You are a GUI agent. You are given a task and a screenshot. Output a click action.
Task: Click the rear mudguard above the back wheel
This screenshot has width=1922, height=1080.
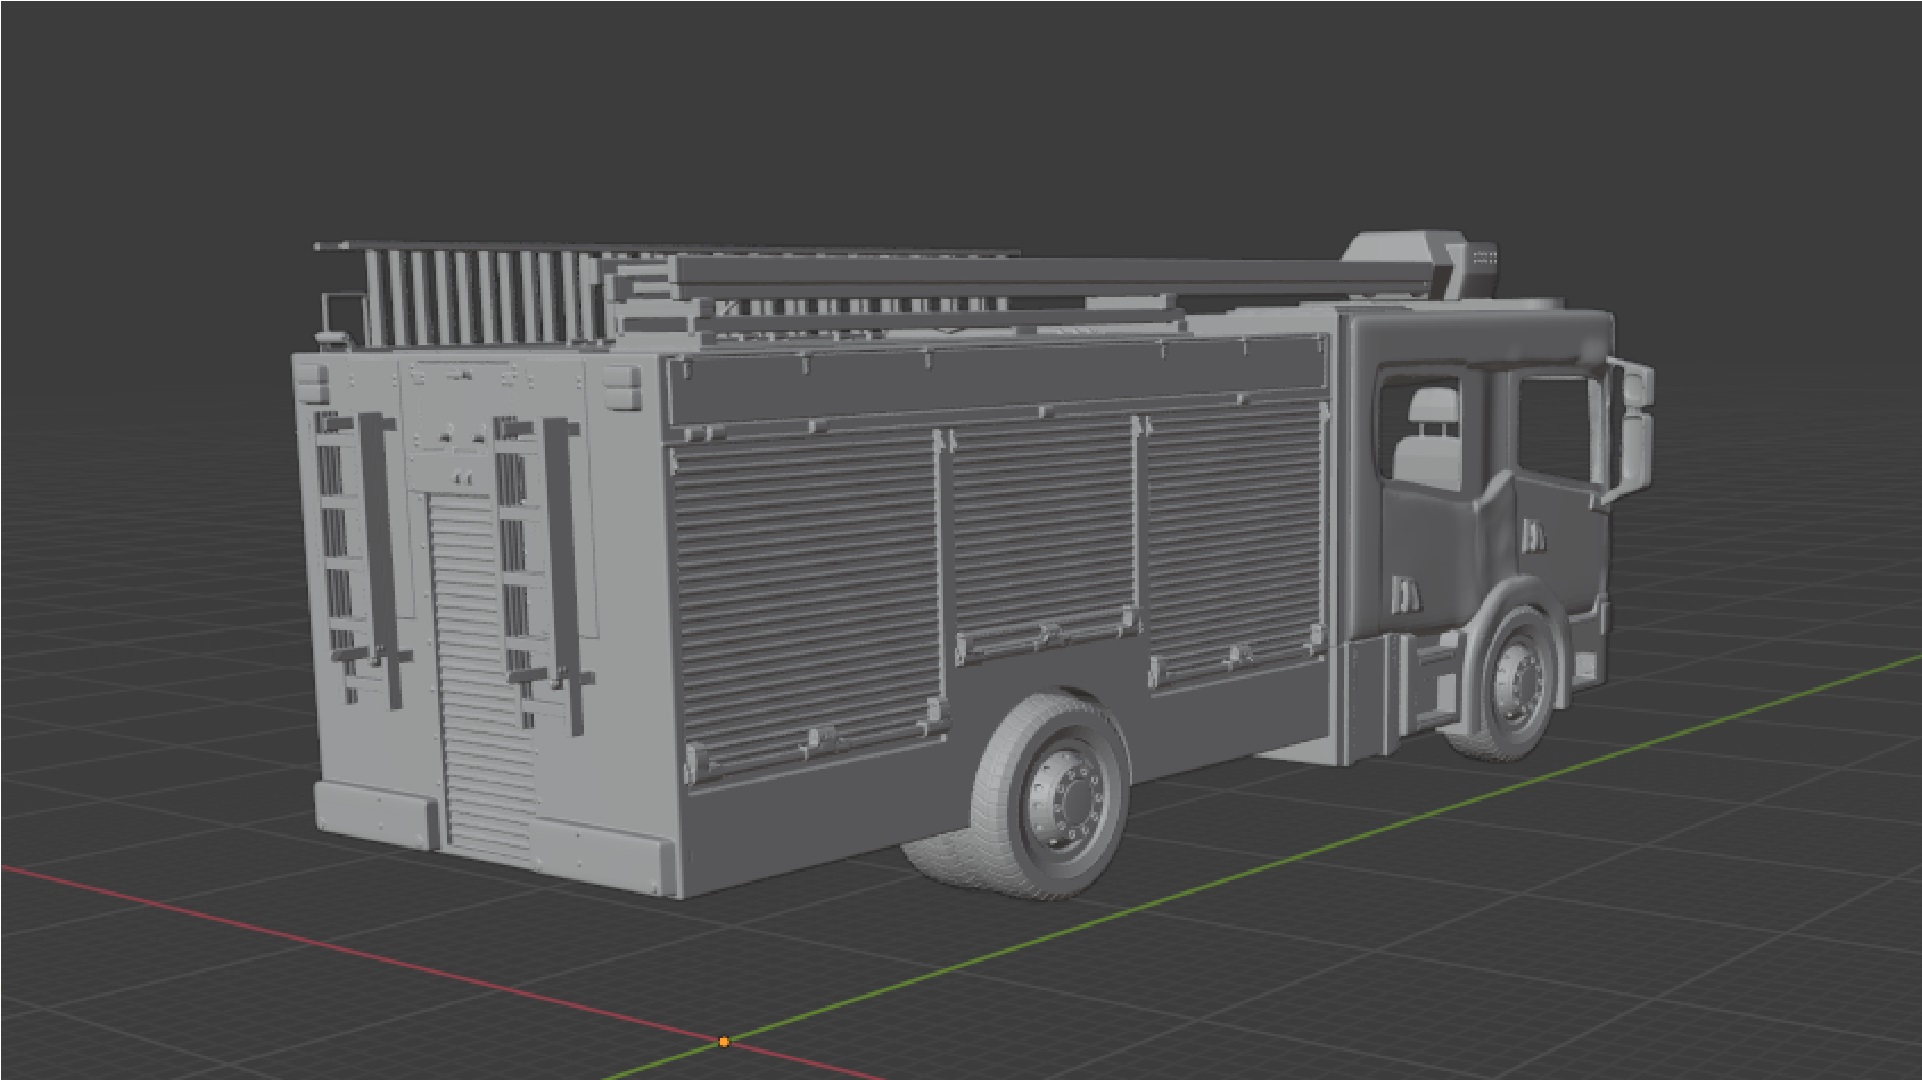pyautogui.click(x=1060, y=700)
